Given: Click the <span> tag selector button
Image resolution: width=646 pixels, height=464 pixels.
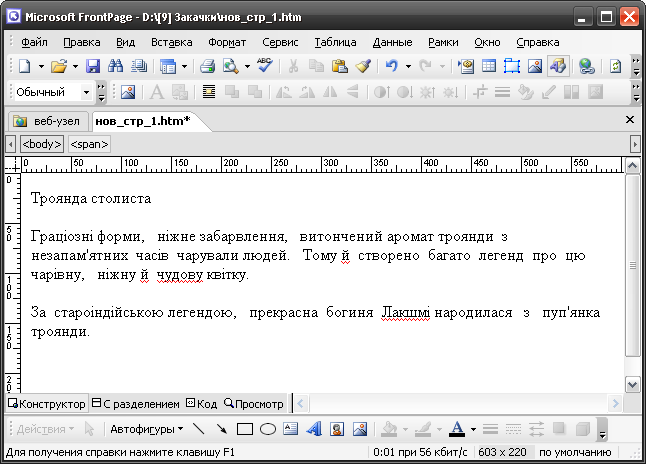Looking at the screenshot, I should pos(89,144).
